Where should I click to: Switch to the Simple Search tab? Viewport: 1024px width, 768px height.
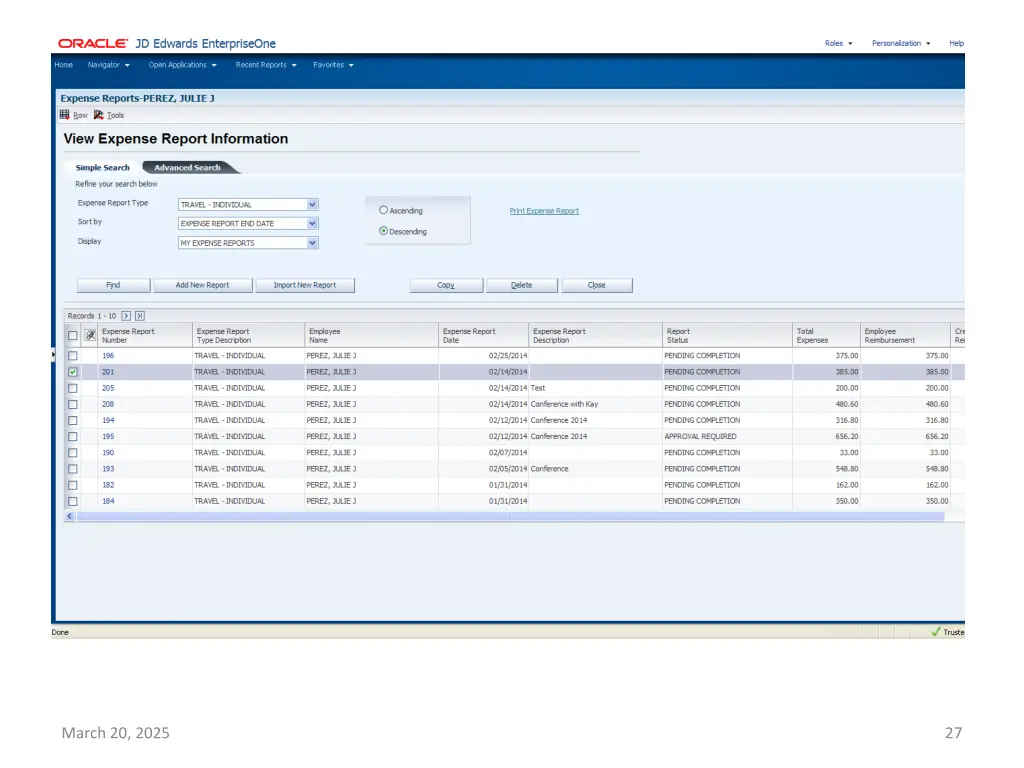coord(103,168)
